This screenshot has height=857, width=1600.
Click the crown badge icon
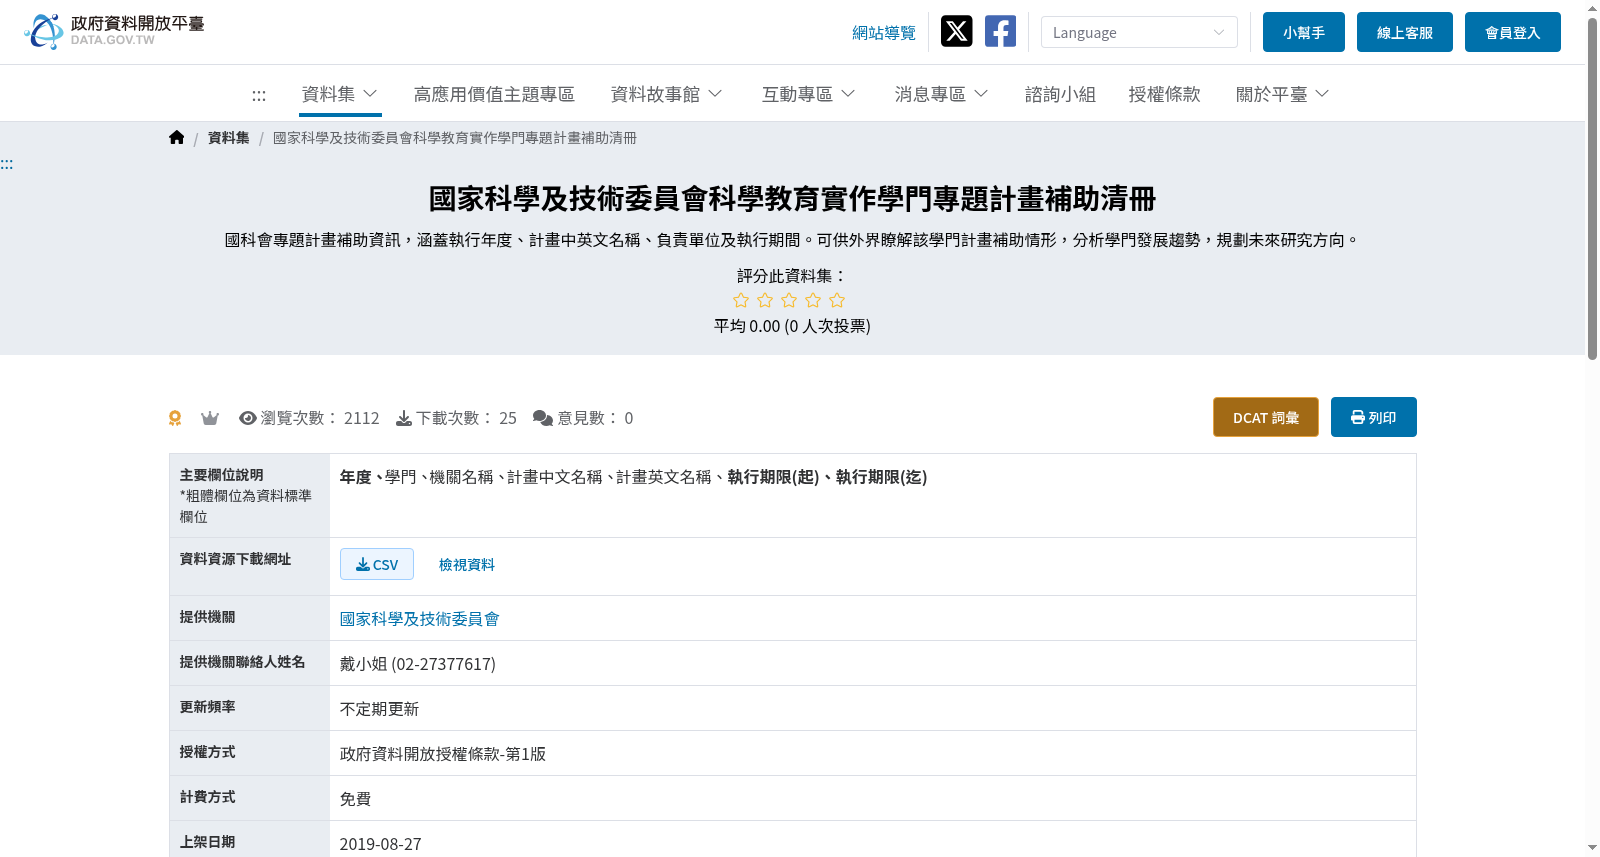coord(210,418)
